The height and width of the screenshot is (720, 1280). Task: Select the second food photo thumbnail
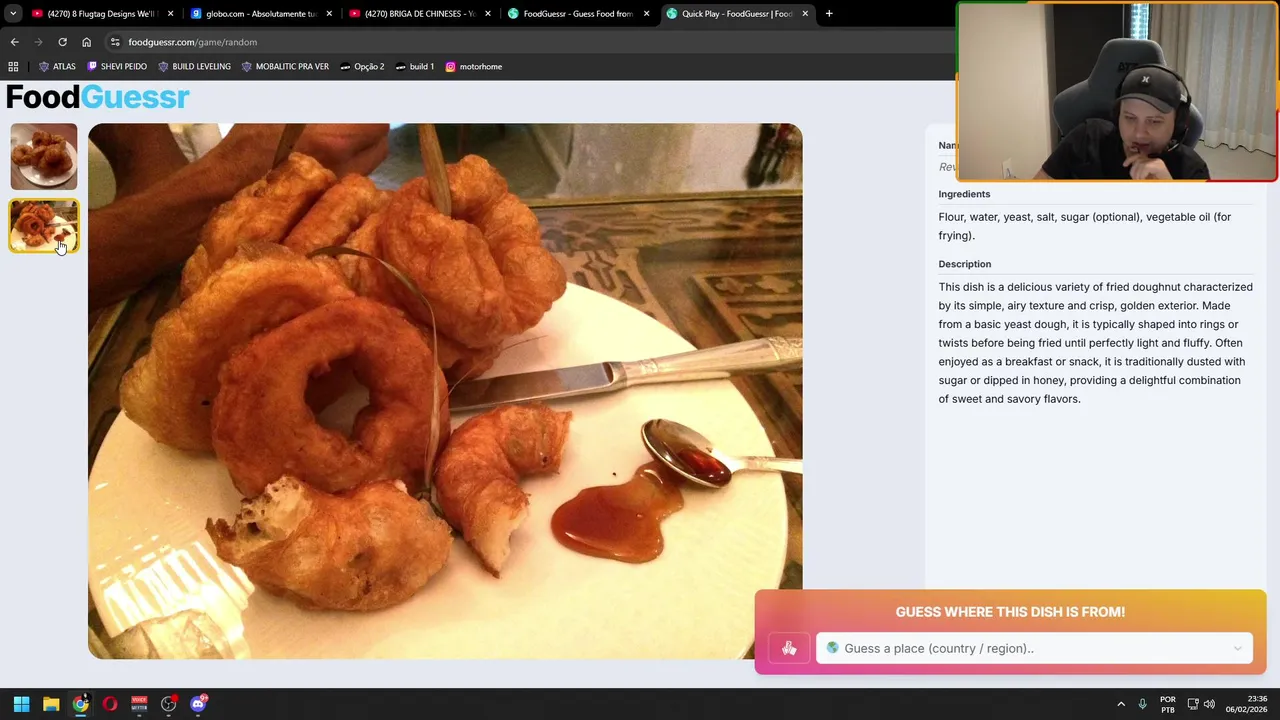point(43,226)
